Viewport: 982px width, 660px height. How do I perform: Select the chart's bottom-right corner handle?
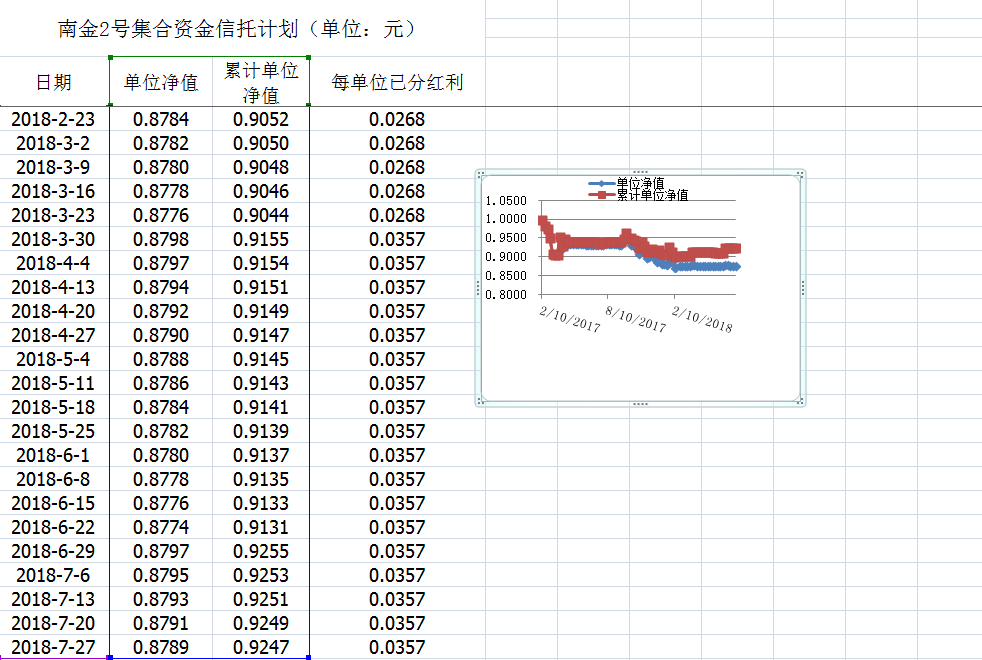click(x=802, y=403)
